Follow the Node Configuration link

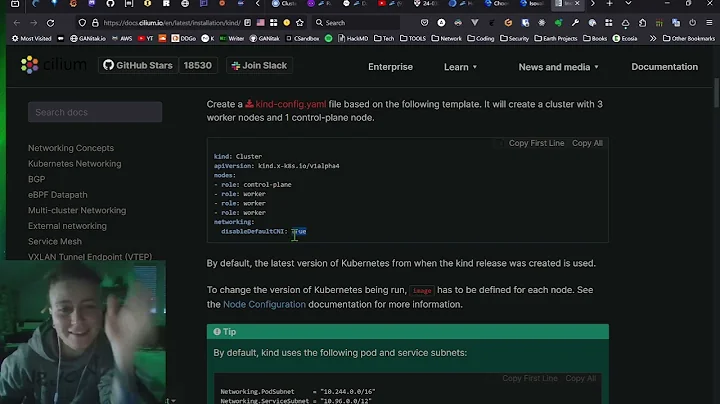pos(264,304)
